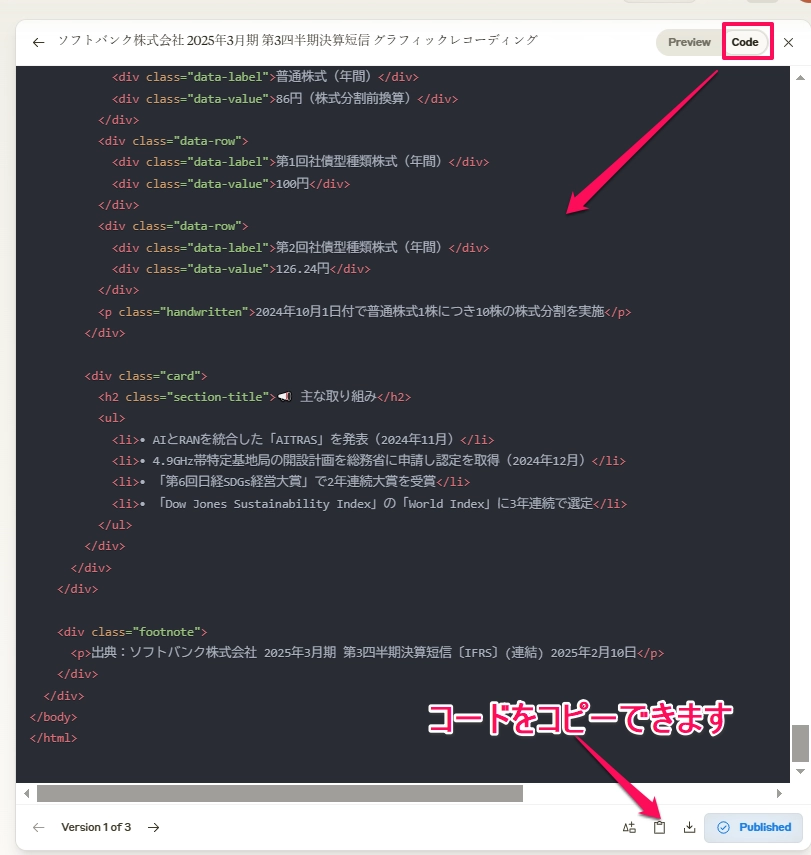
Task: Click the data-value line showing 126.24円
Action: [241, 269]
